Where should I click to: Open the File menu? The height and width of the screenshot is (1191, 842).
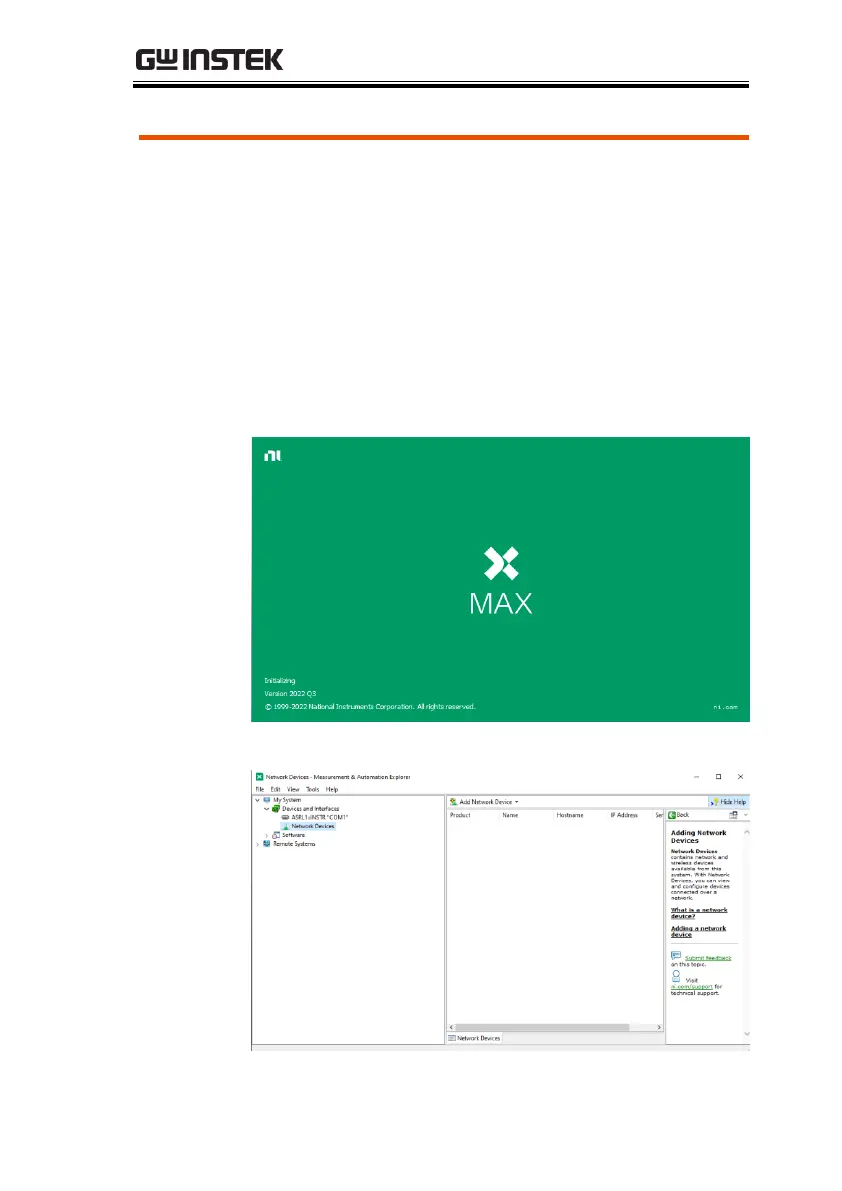(259, 789)
